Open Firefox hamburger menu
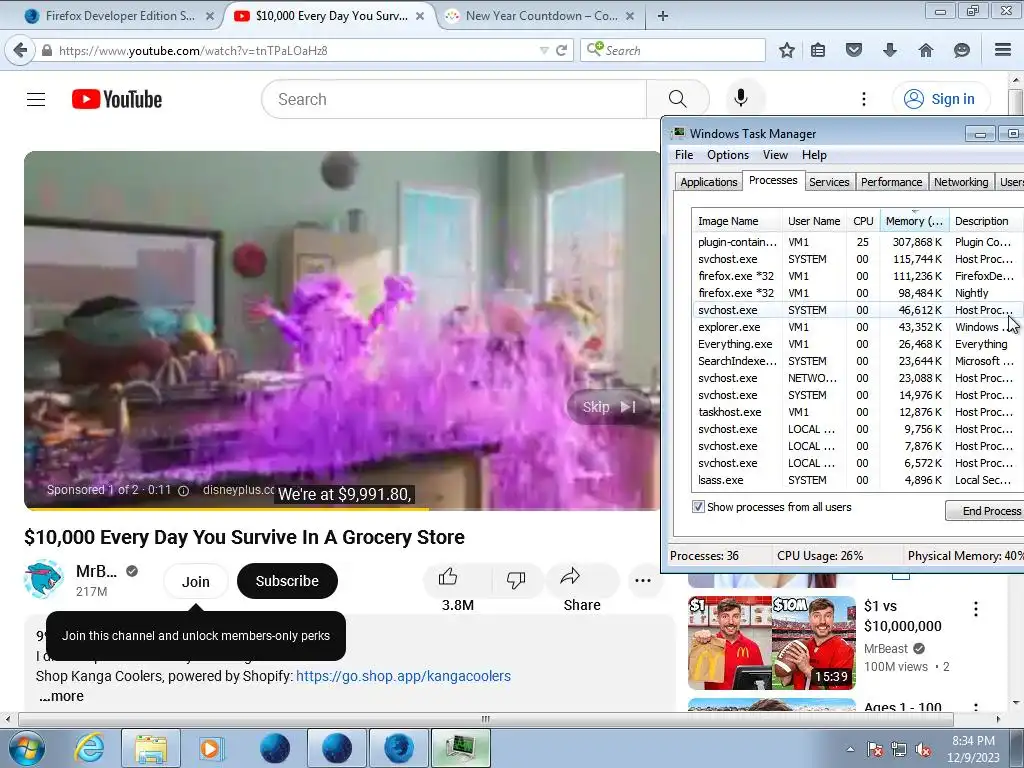 (x=1003, y=50)
